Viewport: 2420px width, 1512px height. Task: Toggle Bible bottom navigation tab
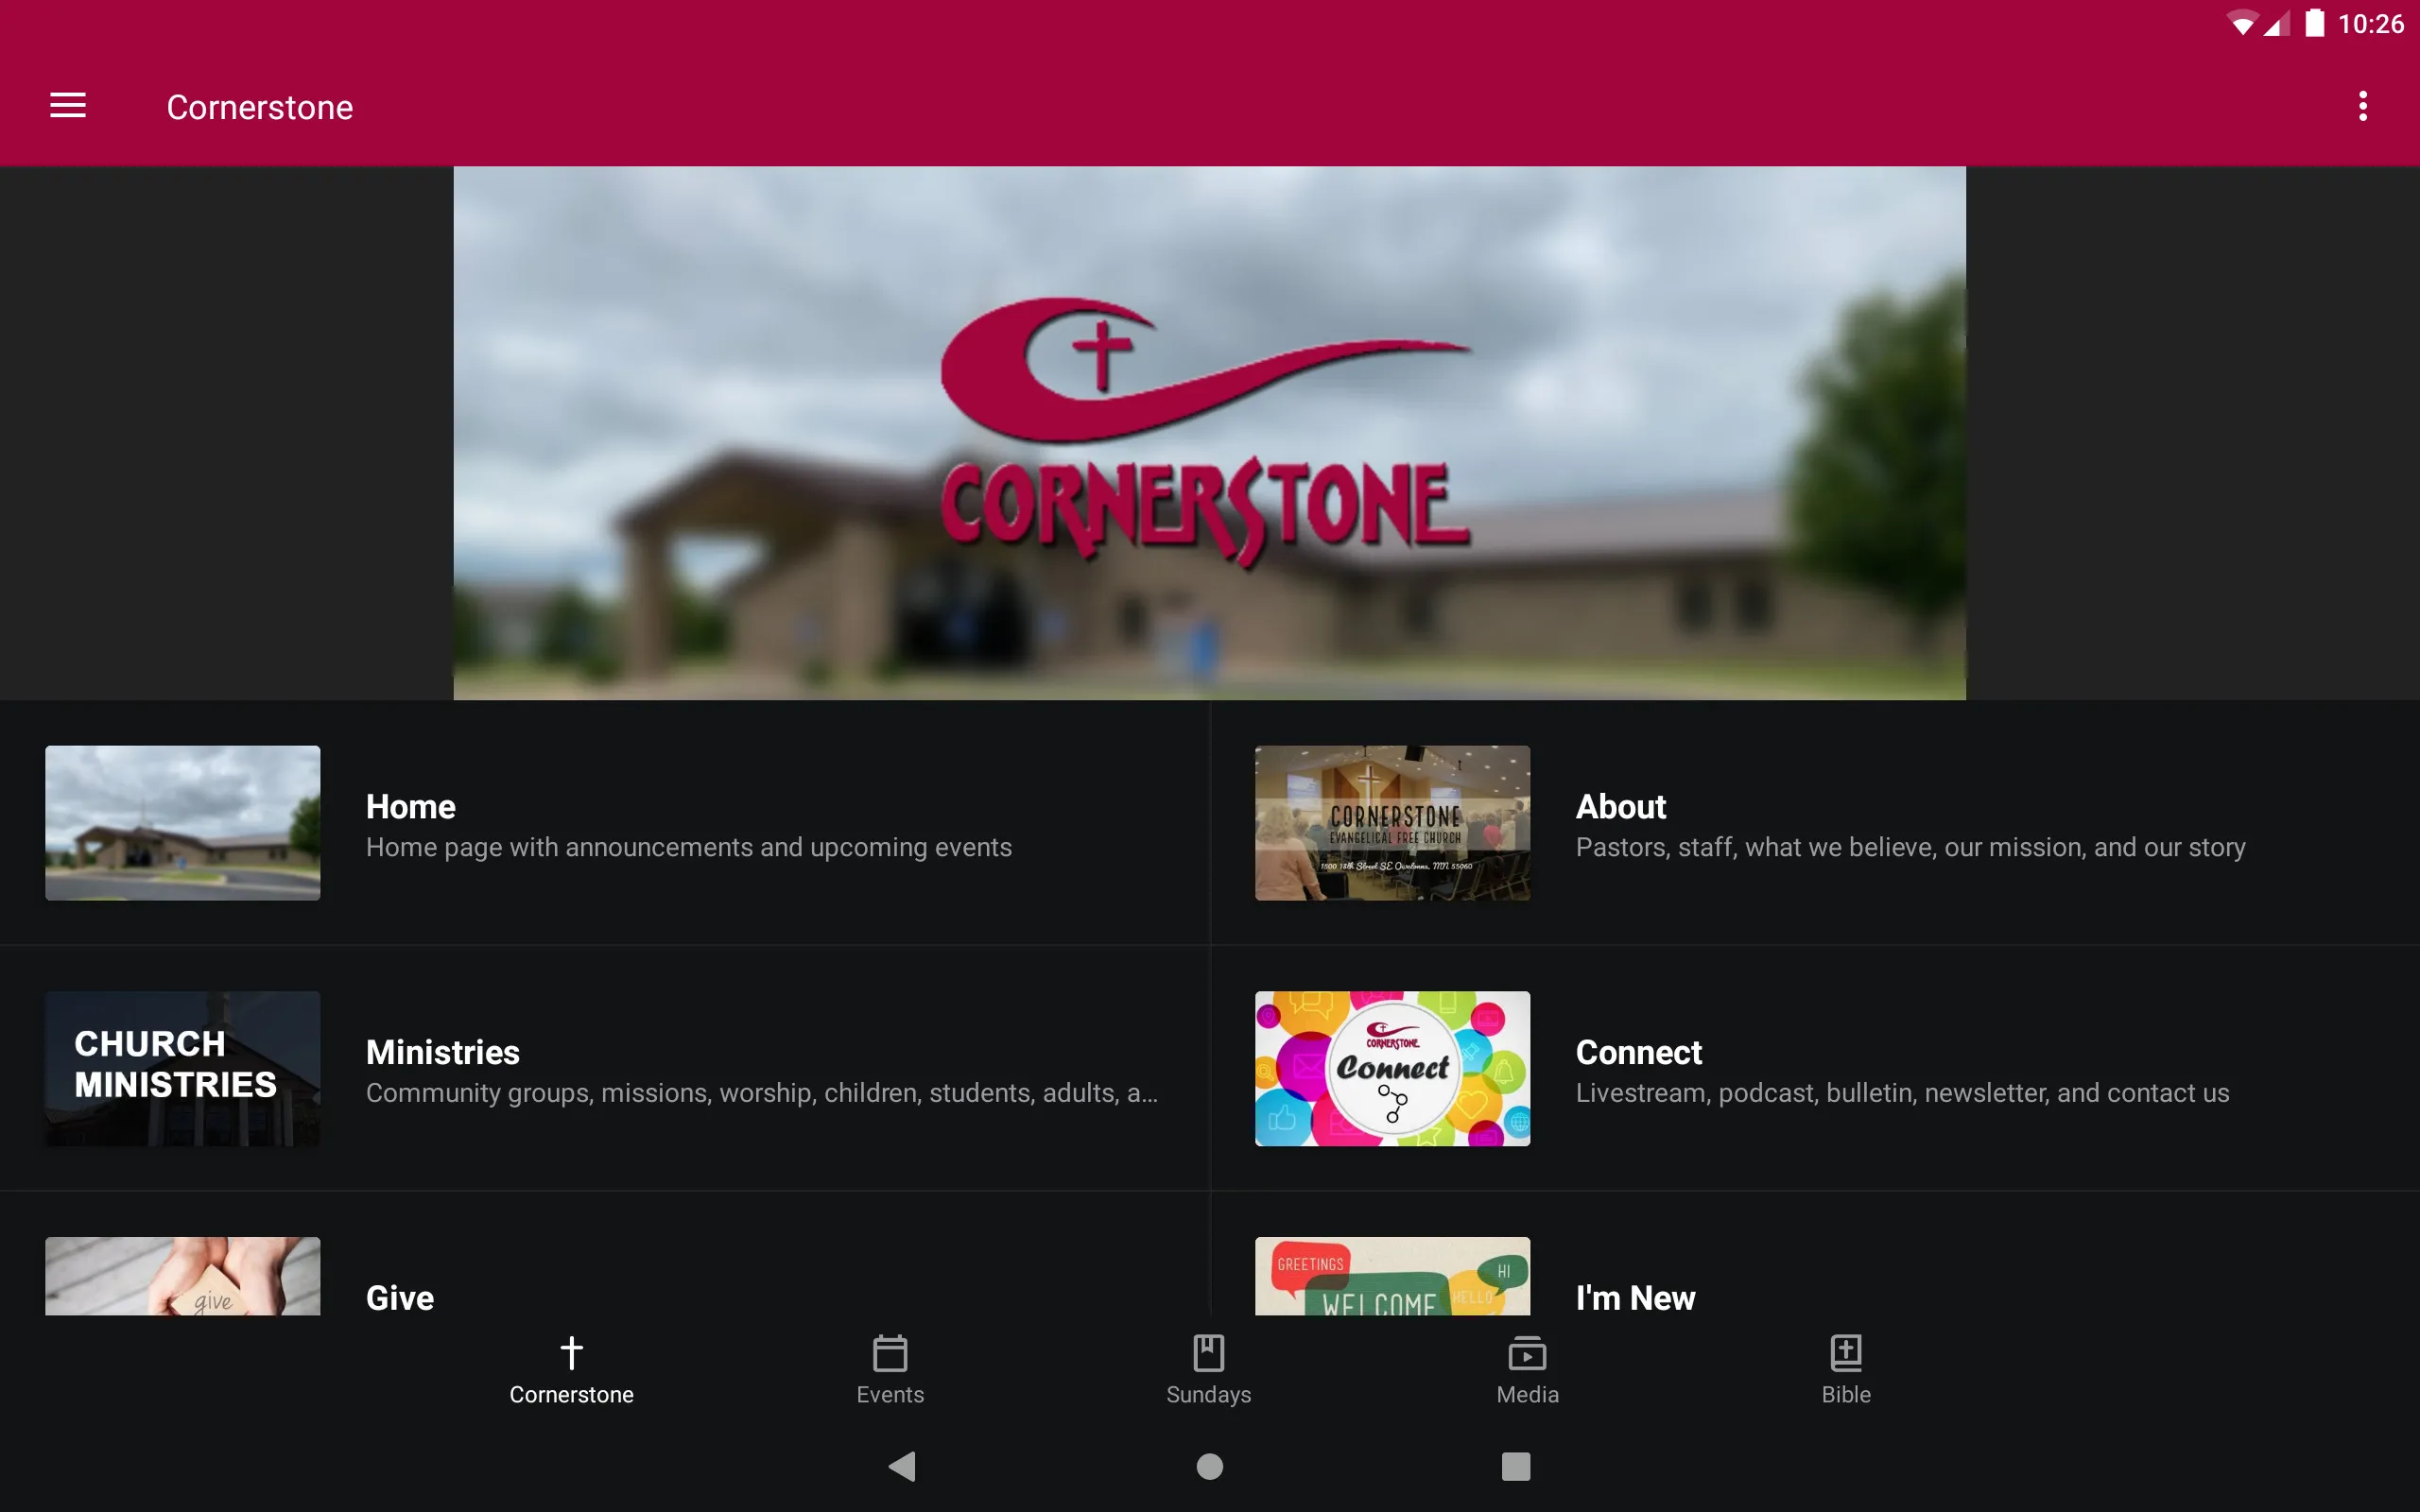[x=1845, y=1369]
